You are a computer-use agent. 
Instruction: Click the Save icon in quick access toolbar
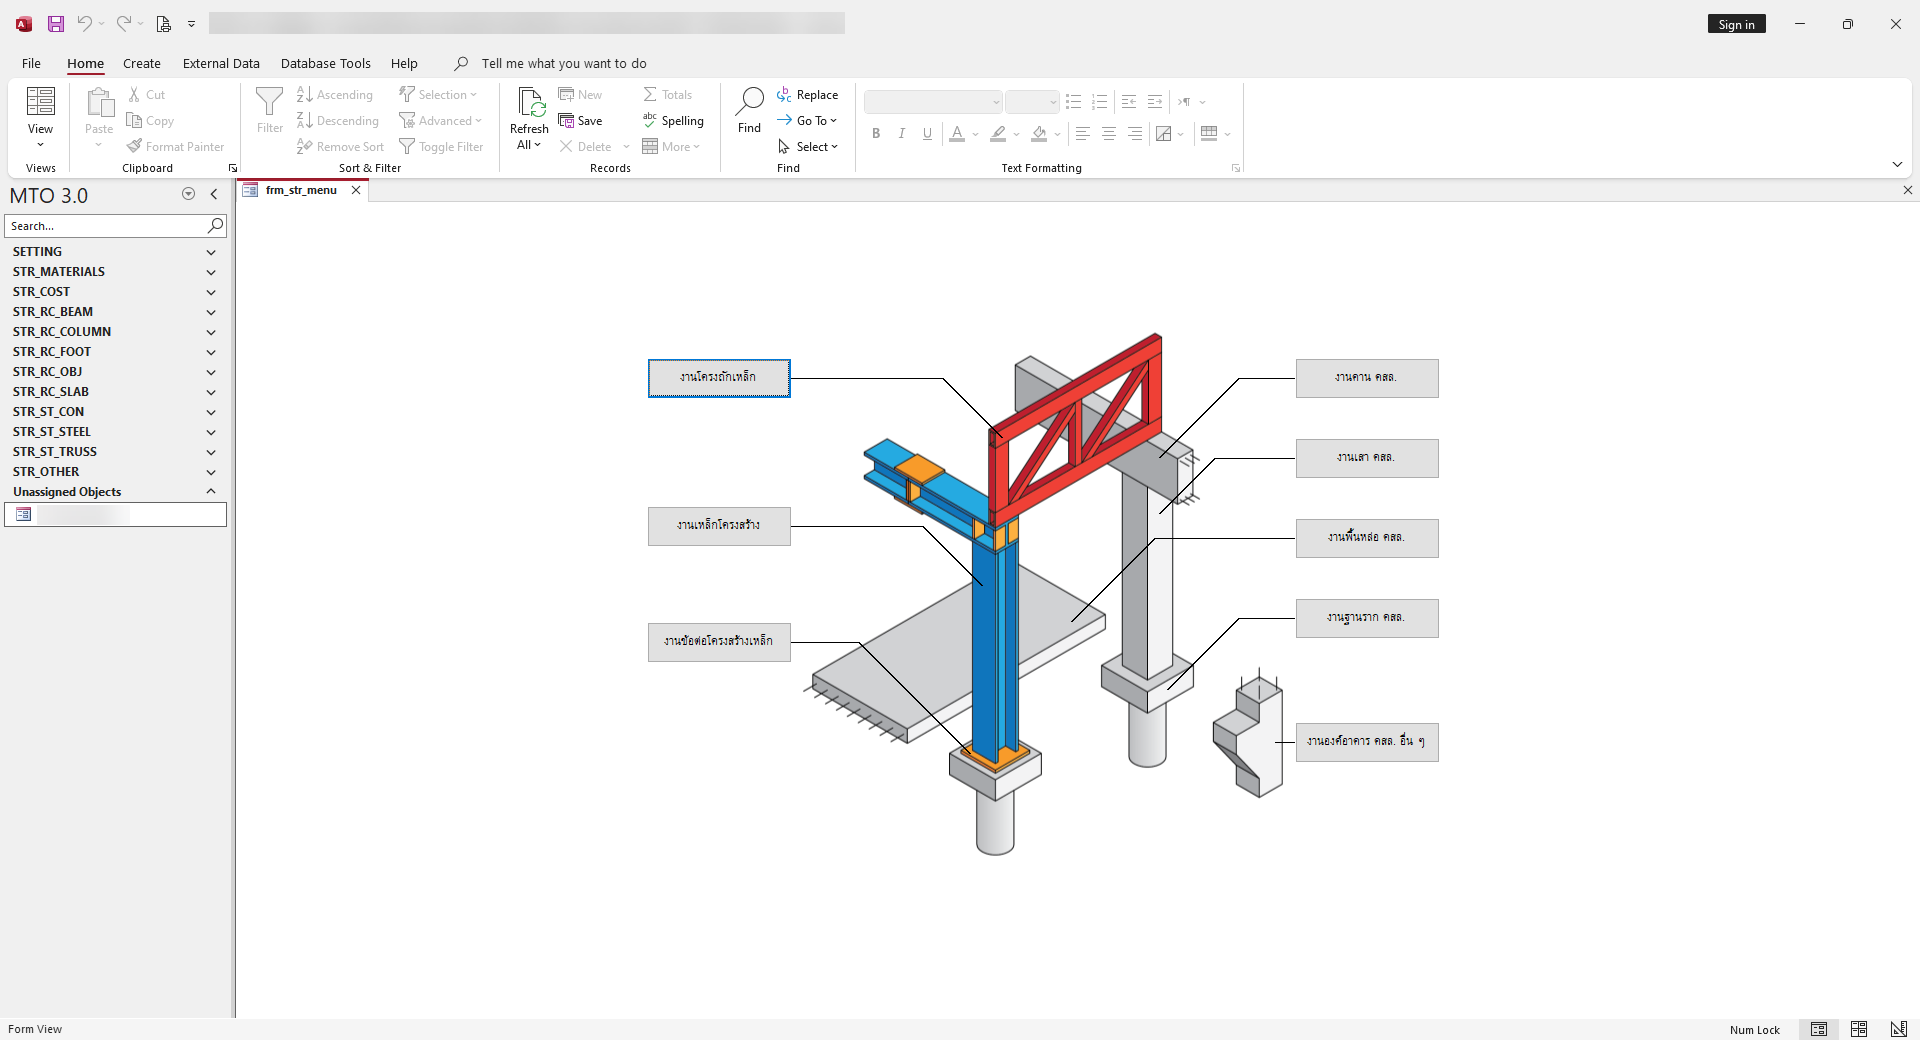56,24
